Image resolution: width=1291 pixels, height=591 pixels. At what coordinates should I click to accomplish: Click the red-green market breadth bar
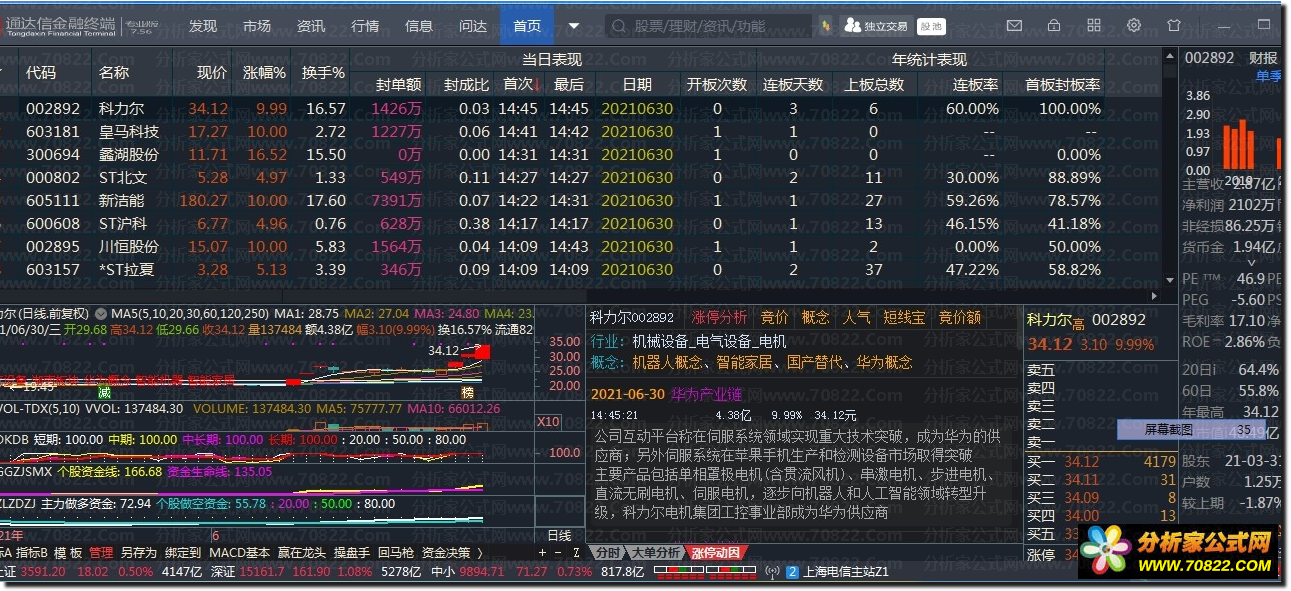(703, 572)
